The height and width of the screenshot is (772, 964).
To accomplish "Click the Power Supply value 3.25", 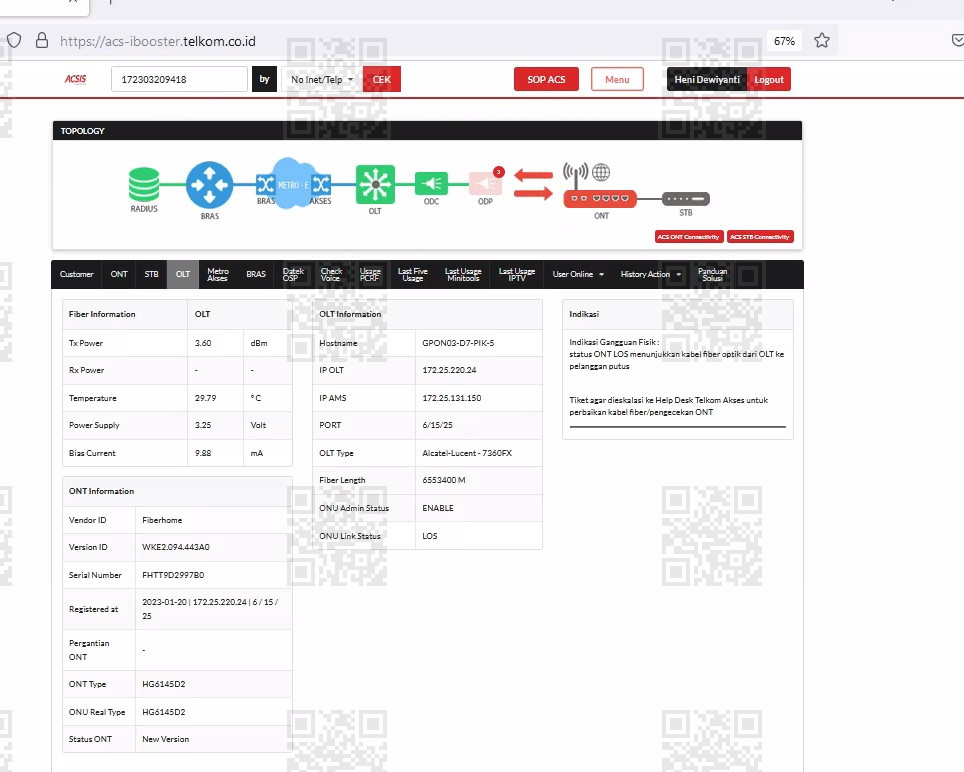I will click(x=203, y=425).
